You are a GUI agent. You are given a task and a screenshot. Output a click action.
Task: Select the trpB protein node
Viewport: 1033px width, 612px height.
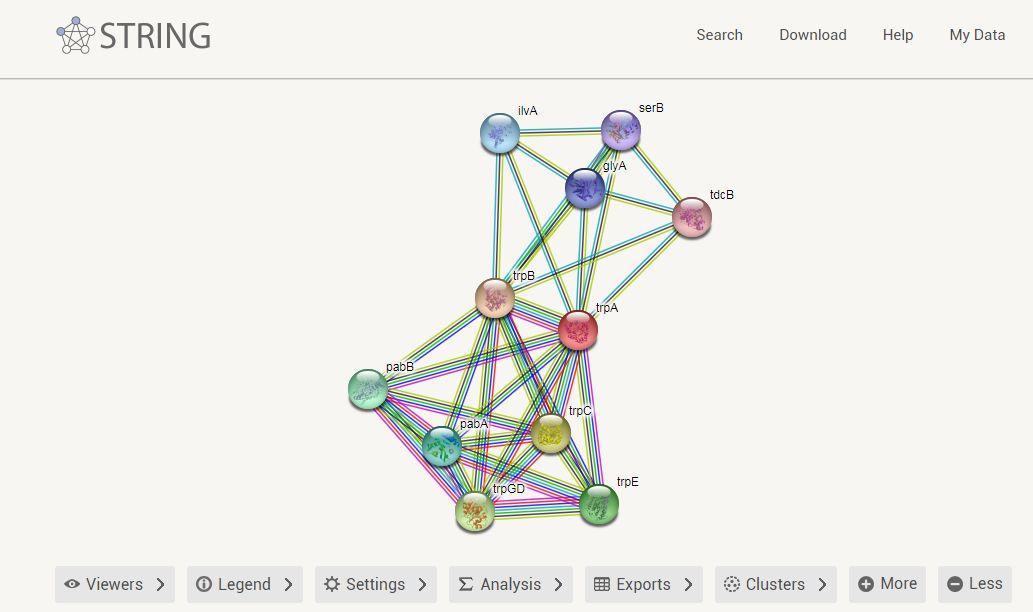coord(495,298)
